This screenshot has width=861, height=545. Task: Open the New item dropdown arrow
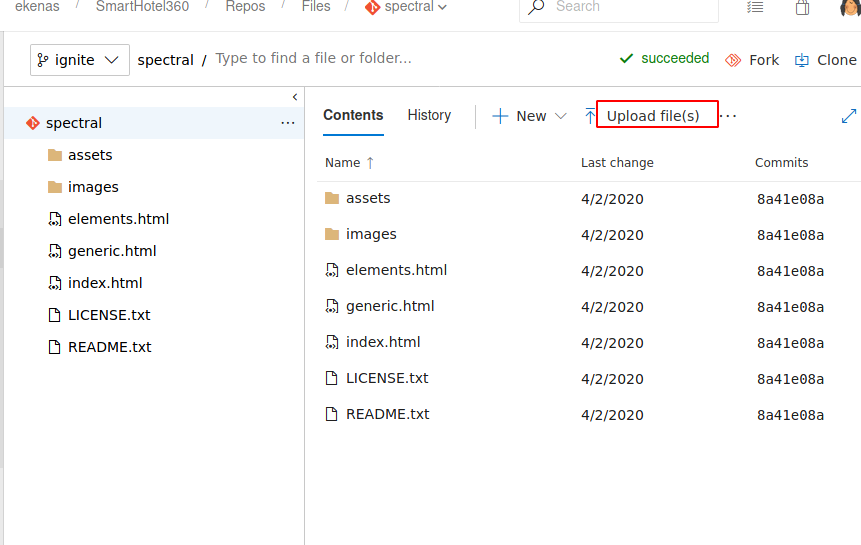(560, 116)
